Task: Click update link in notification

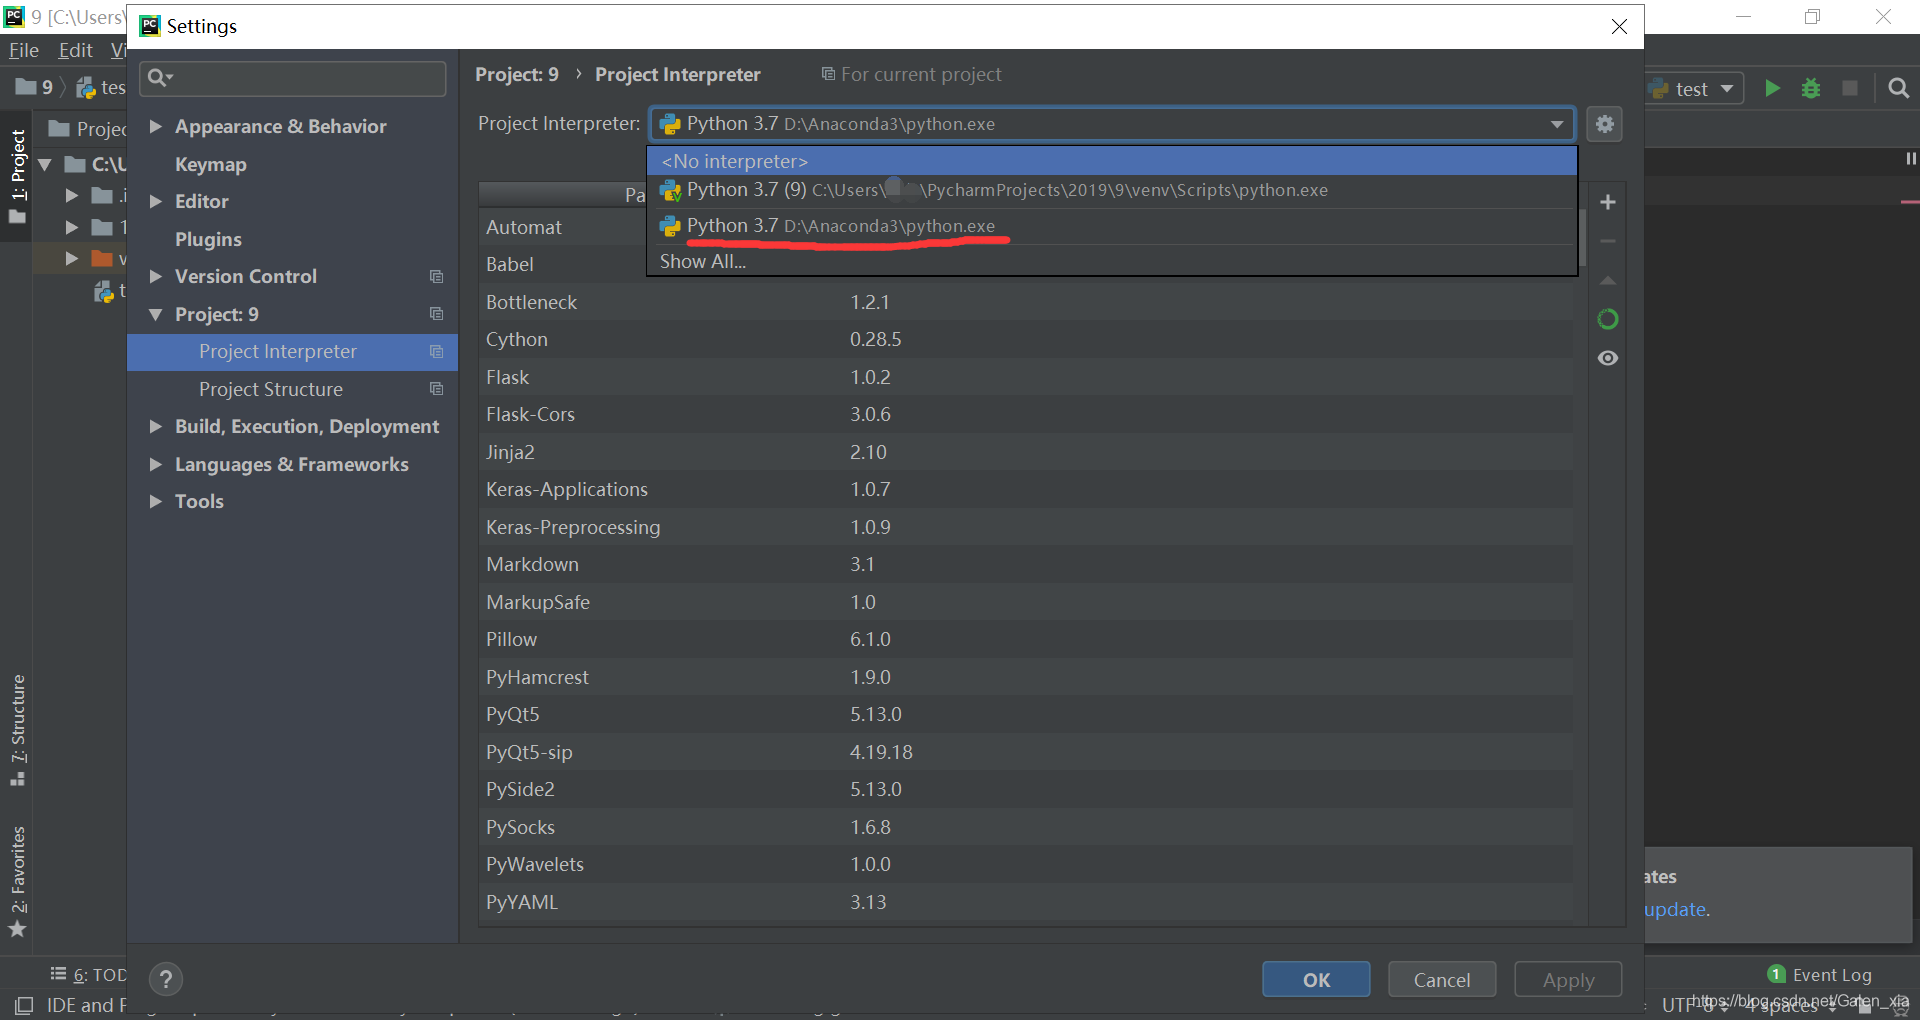Action: (x=1676, y=909)
